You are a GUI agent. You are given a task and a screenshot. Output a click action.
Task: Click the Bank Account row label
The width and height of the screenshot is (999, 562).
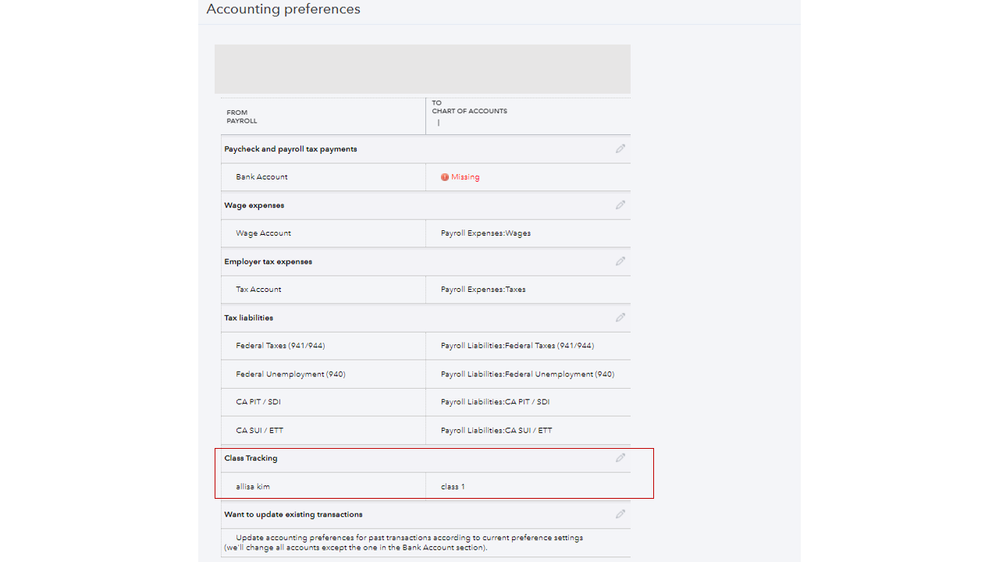(x=262, y=177)
